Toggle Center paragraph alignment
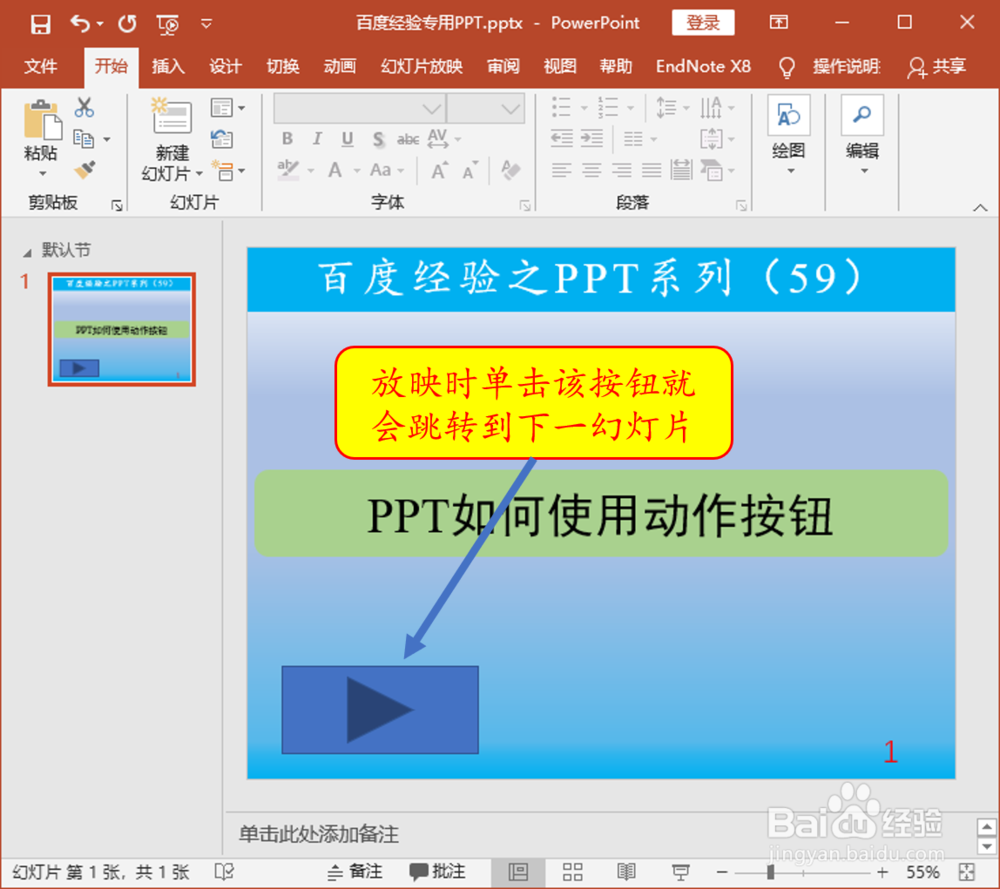The height and width of the screenshot is (889, 1000). tap(591, 170)
